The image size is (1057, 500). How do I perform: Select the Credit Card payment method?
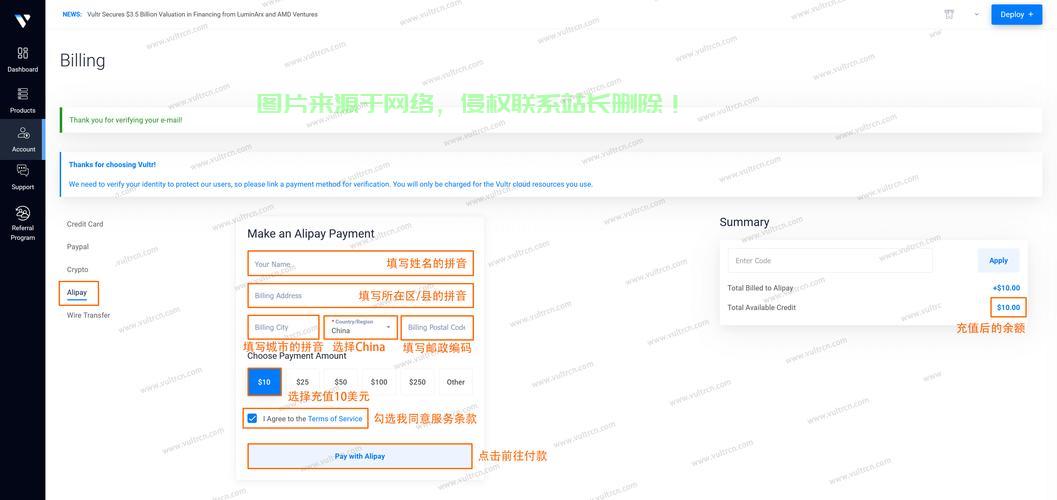(85, 224)
